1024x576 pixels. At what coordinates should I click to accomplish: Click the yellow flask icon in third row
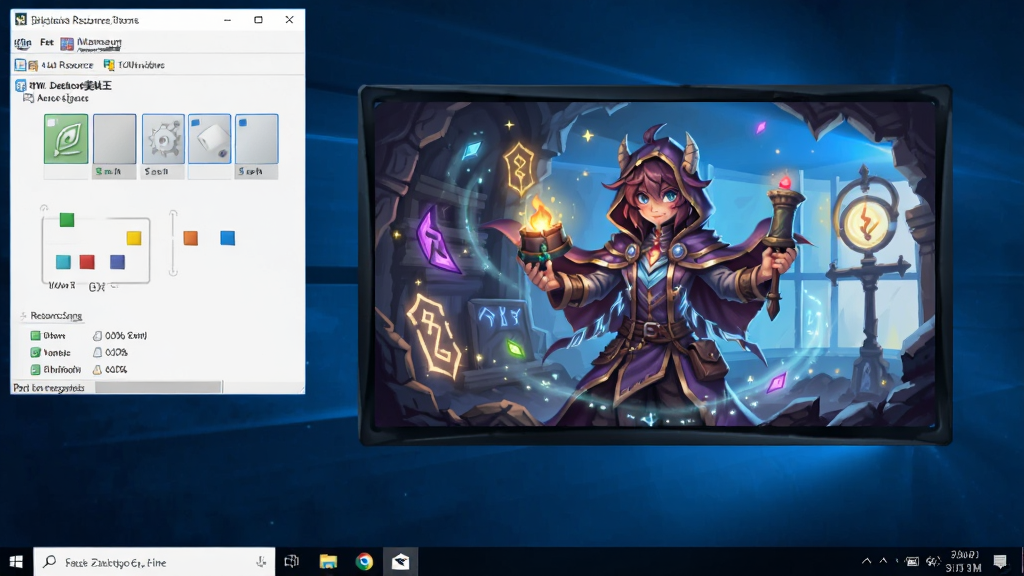click(x=97, y=370)
